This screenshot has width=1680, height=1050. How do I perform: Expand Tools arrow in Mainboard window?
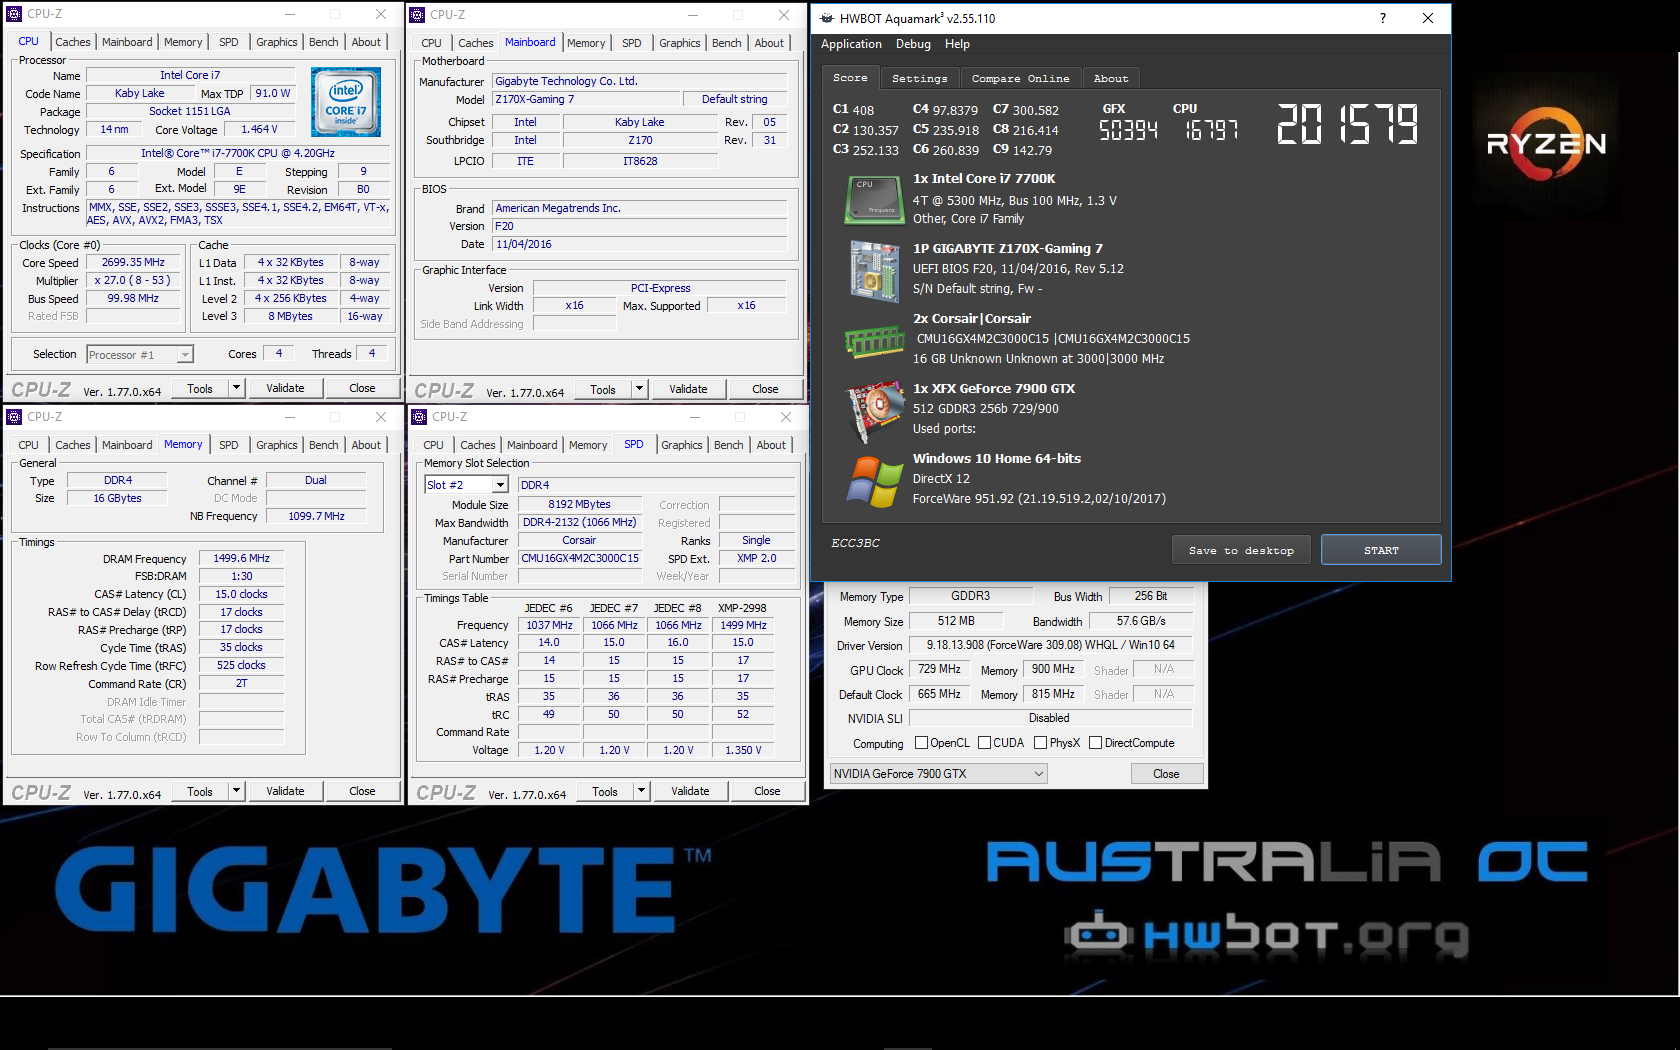(640, 389)
